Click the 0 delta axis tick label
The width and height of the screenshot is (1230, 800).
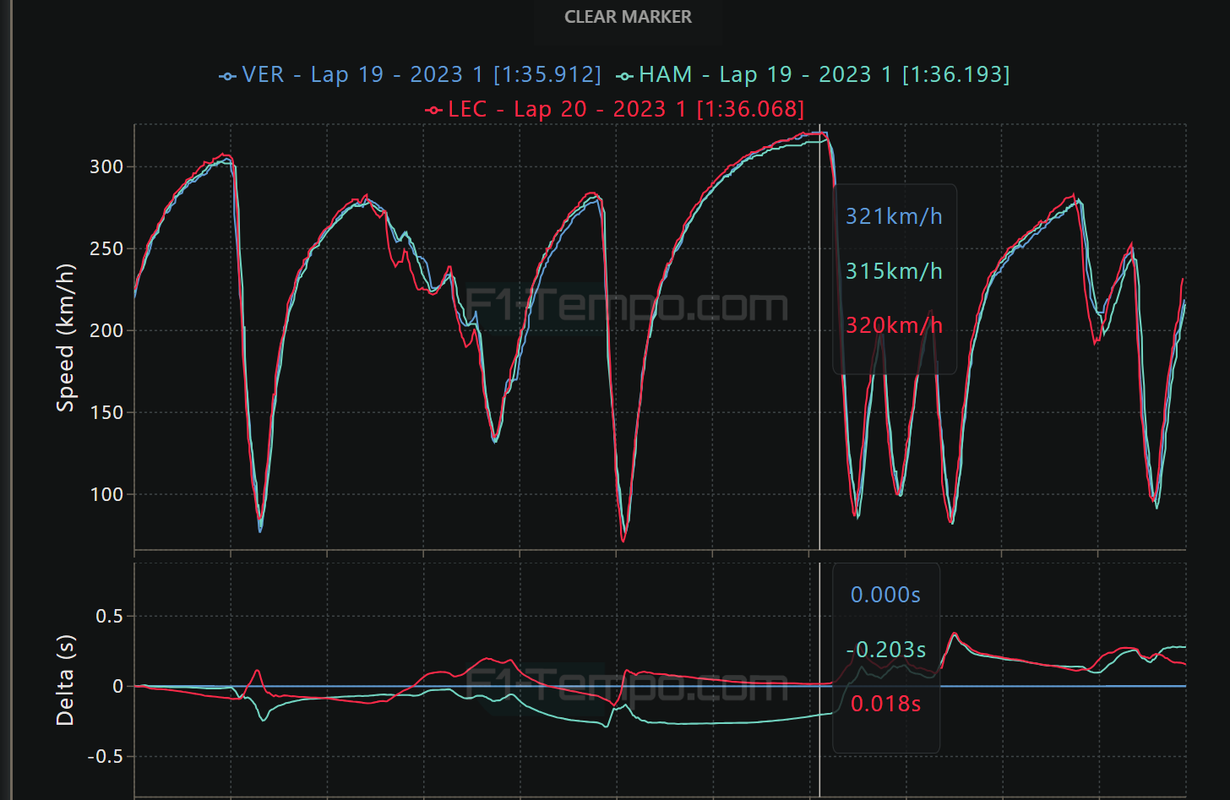point(117,687)
